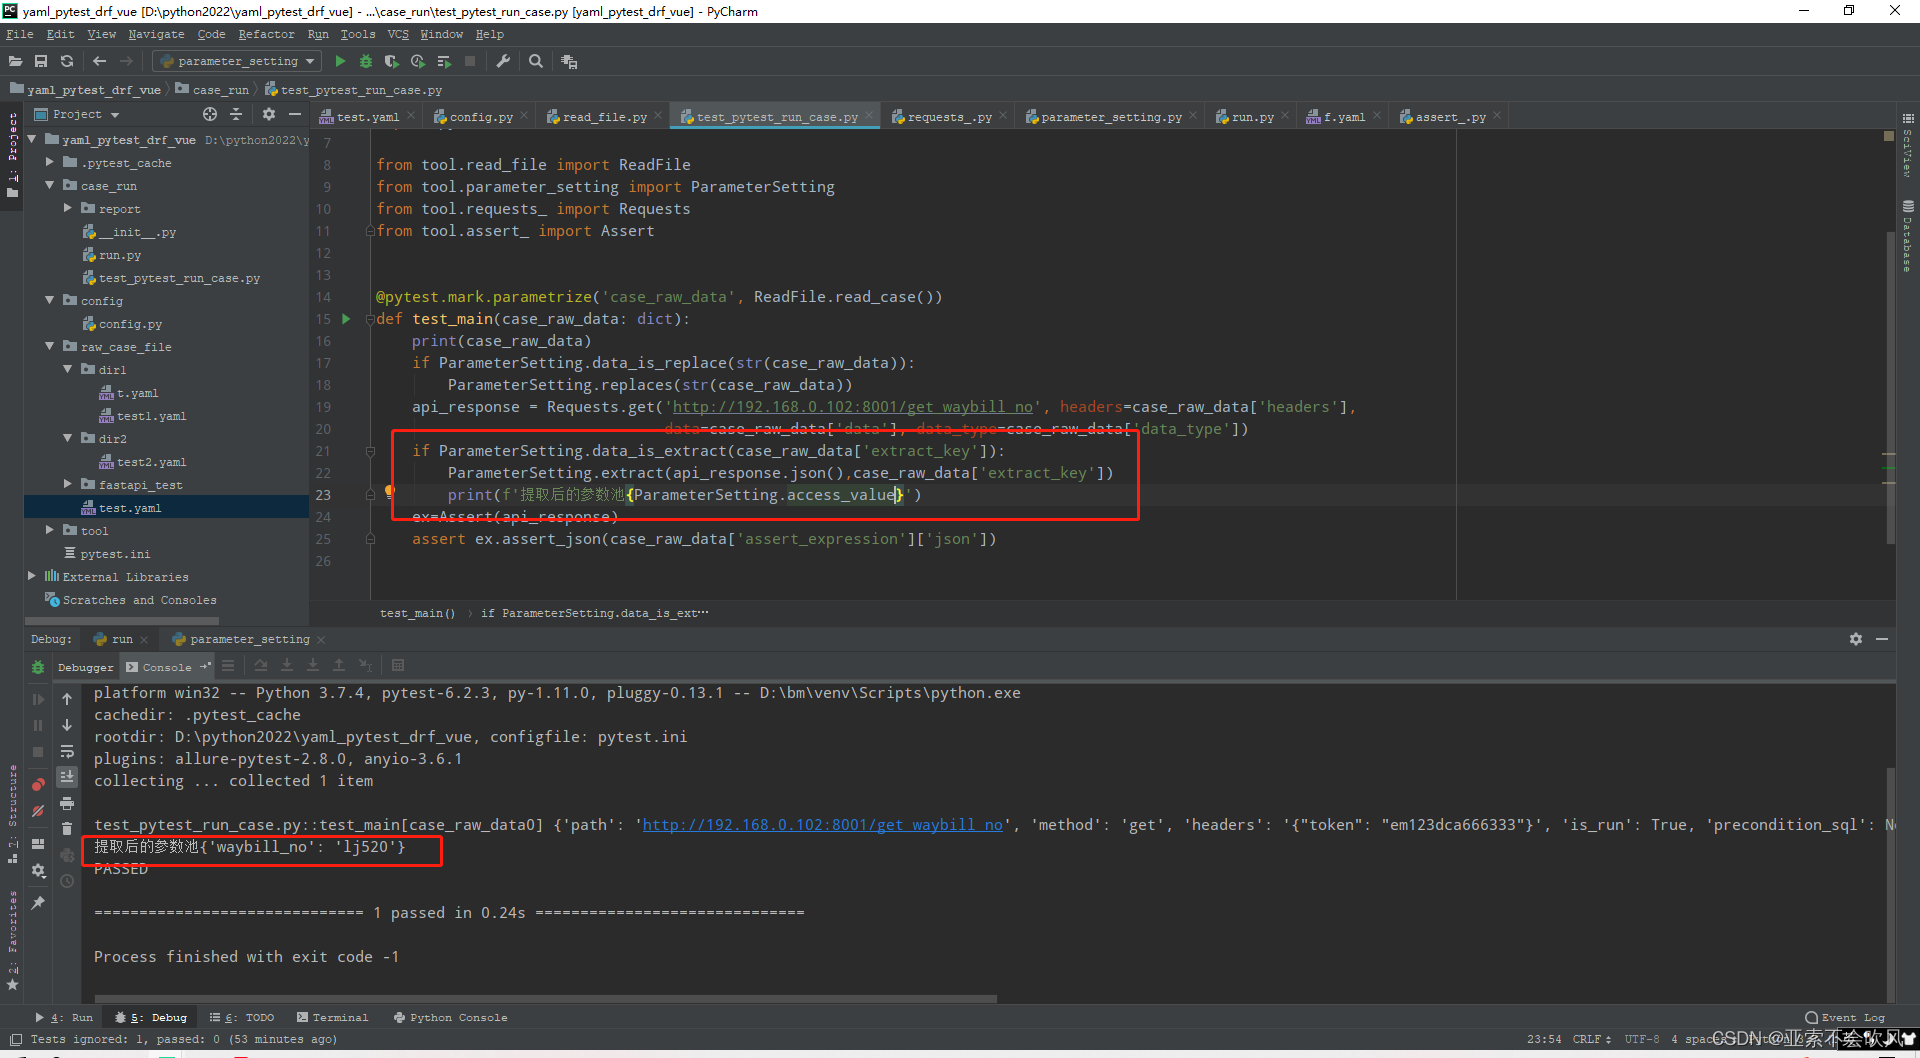Mute breakpoints in debug panel
The height and width of the screenshot is (1058, 1920).
click(x=38, y=811)
